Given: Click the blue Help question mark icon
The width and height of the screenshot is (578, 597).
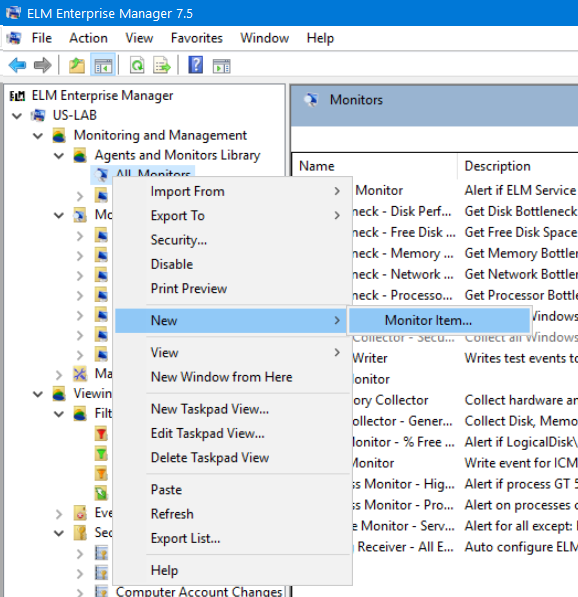Looking at the screenshot, I should point(195,65).
